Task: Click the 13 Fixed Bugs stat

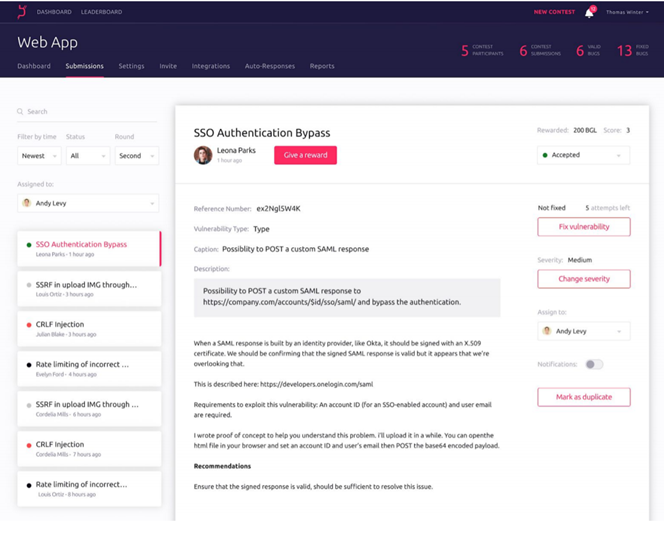Action: [632, 50]
